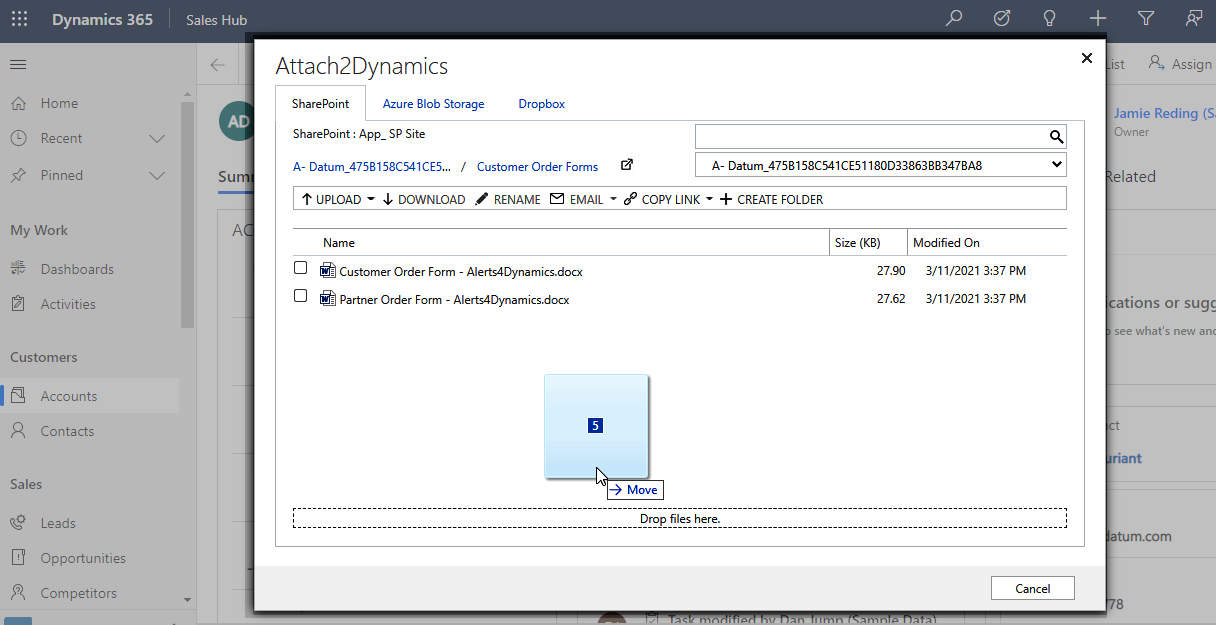Open the task flow target icon
The image size is (1216, 625).
click(1002, 19)
